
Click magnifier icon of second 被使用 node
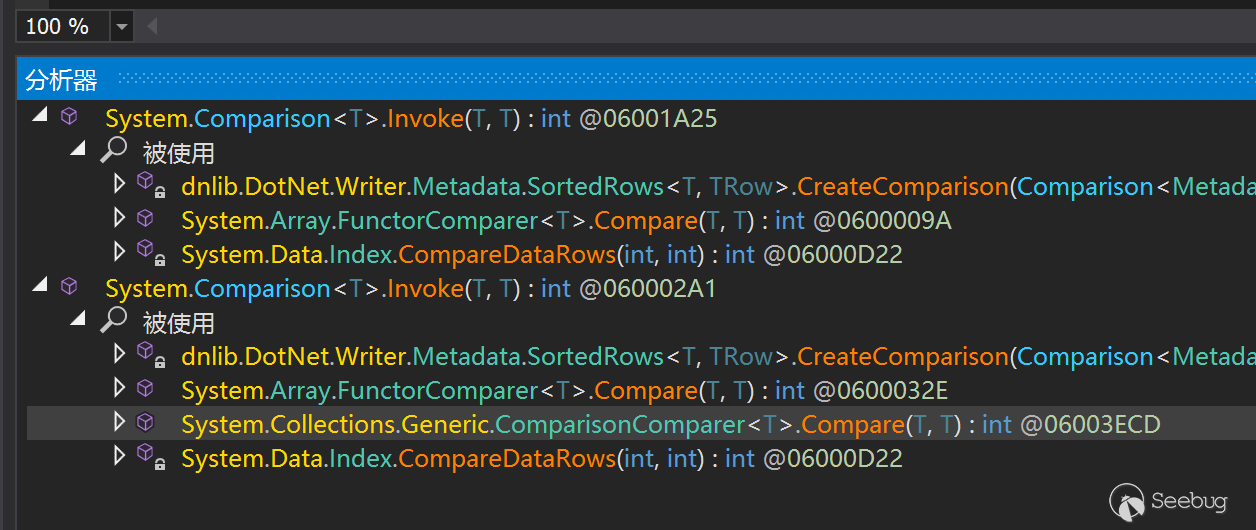[x=114, y=321]
